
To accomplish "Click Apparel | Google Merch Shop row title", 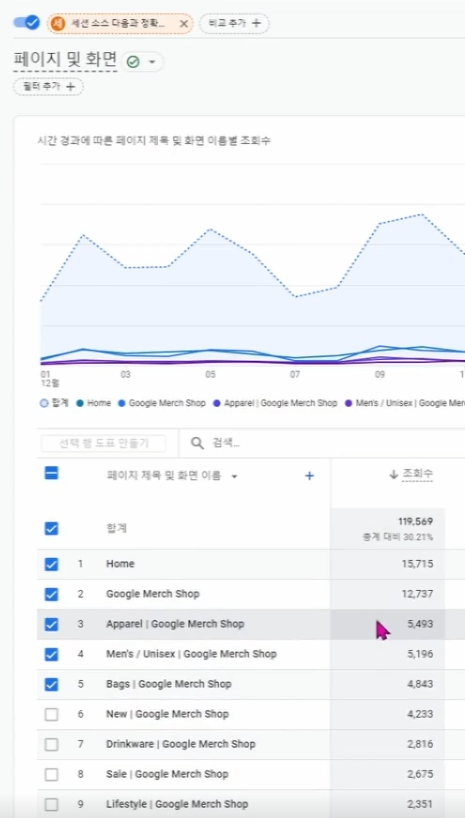I will pos(175,624).
